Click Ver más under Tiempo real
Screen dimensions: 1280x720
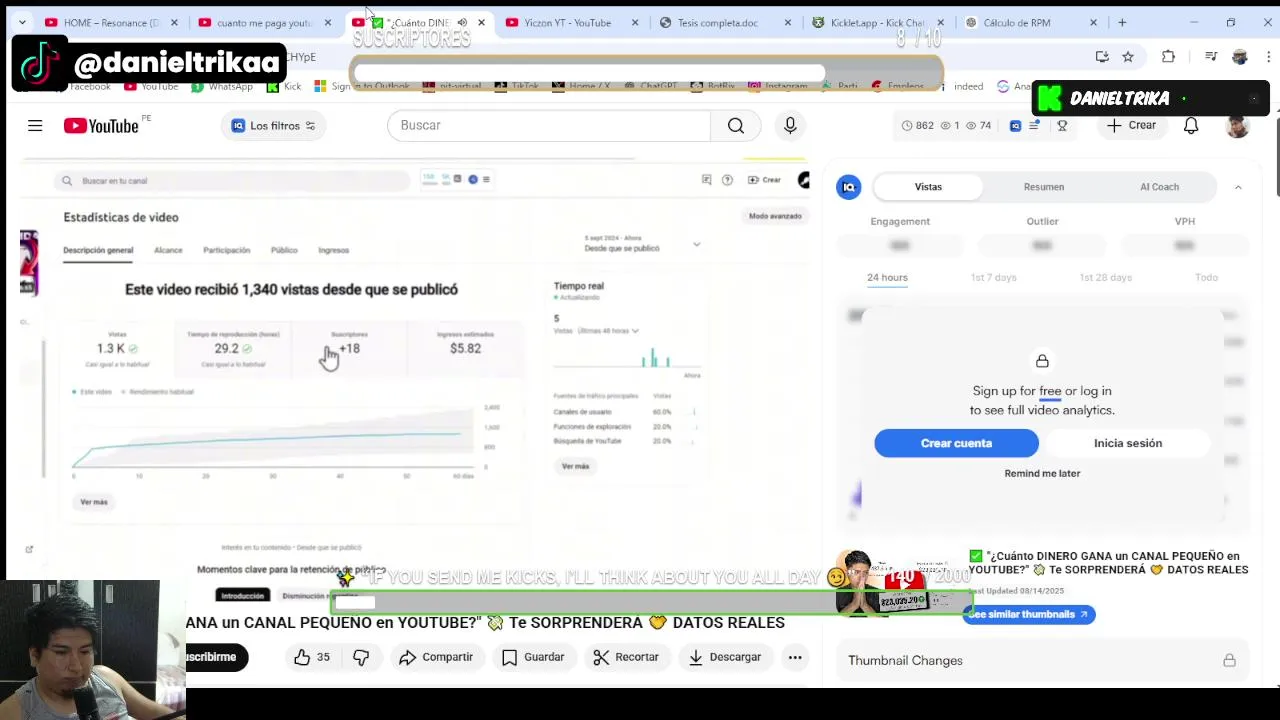point(575,466)
